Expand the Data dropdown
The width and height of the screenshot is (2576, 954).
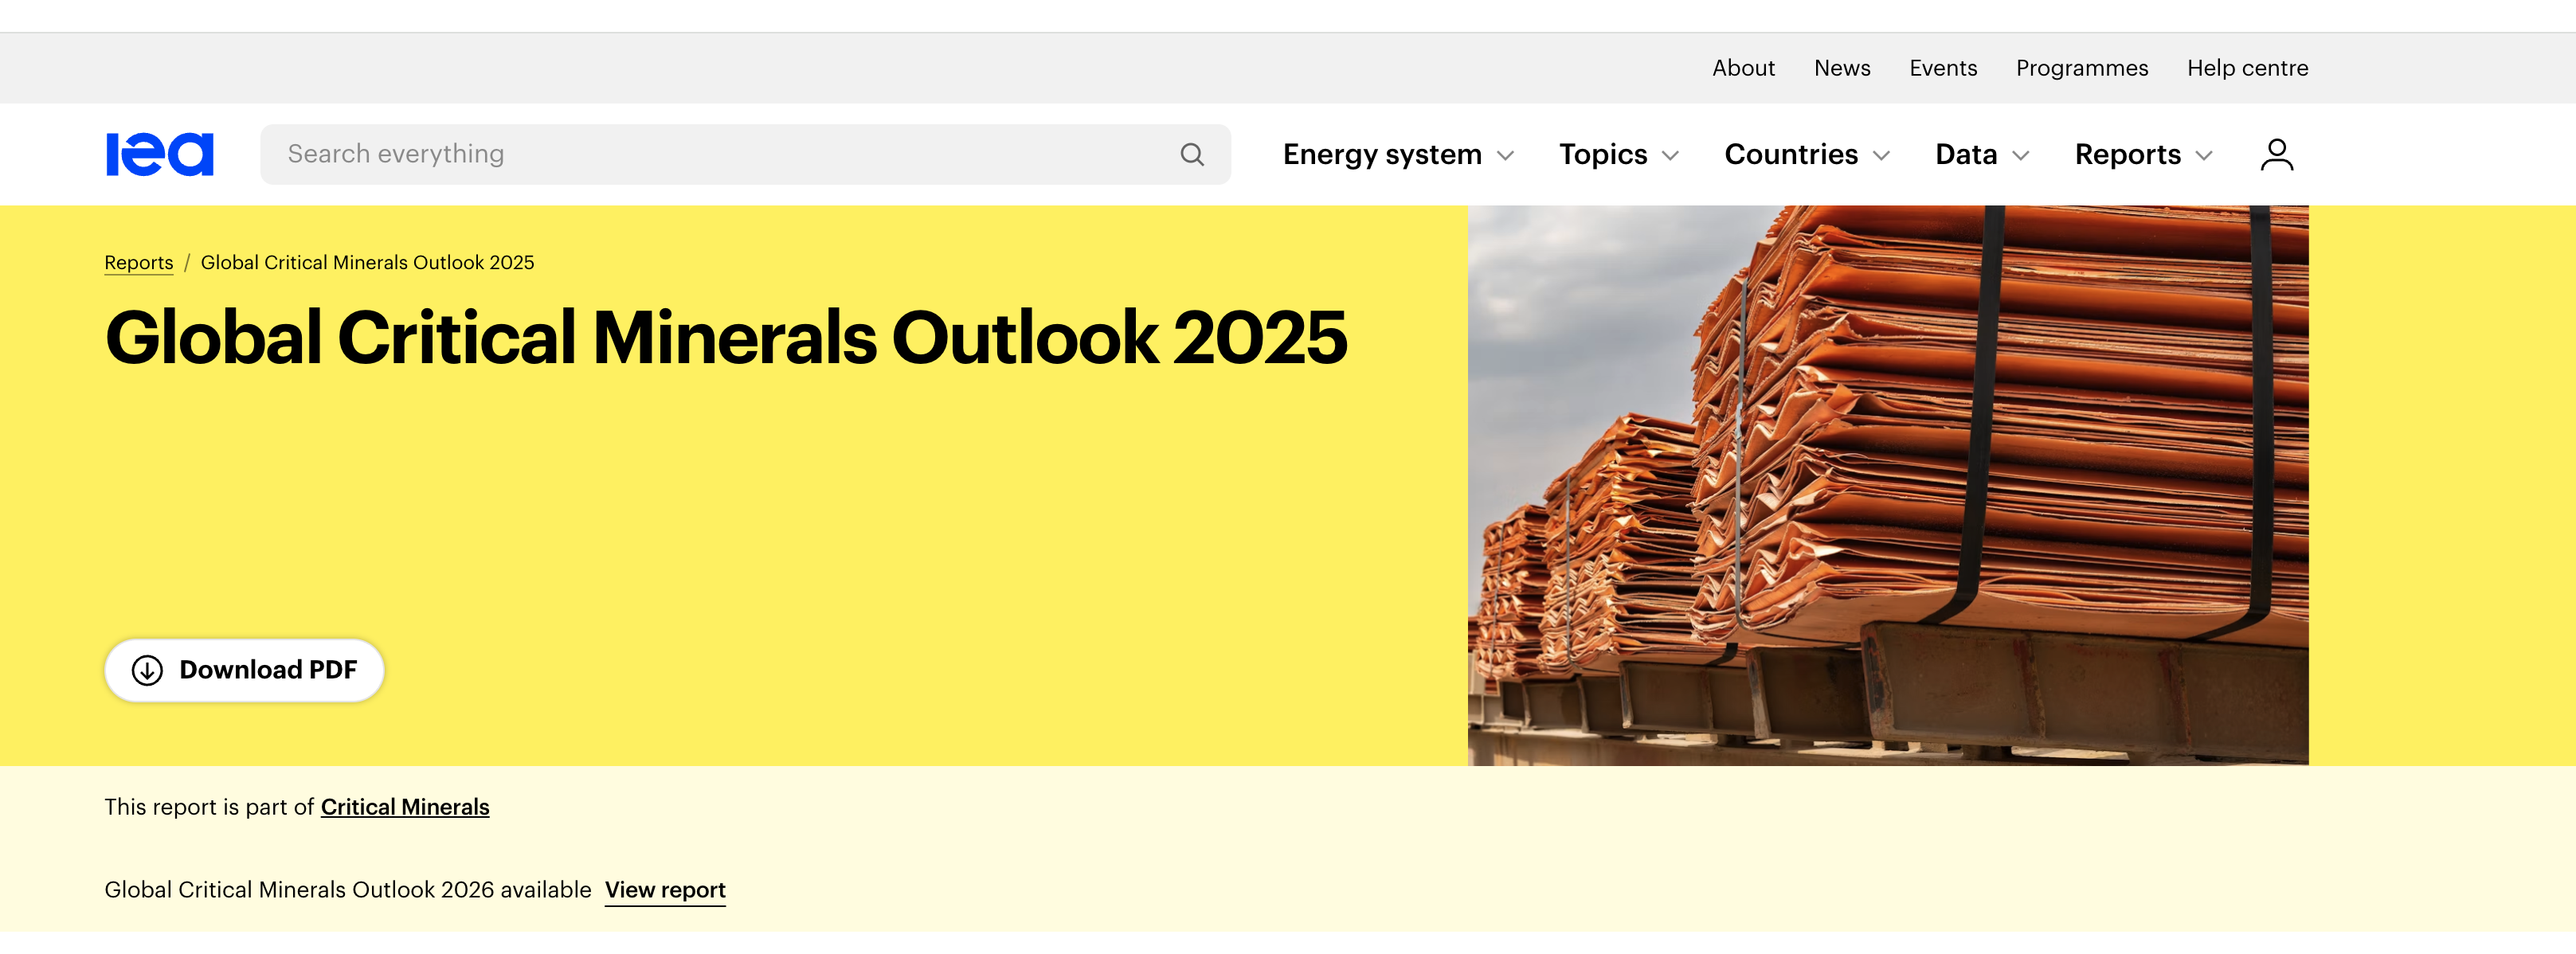coord(1982,154)
